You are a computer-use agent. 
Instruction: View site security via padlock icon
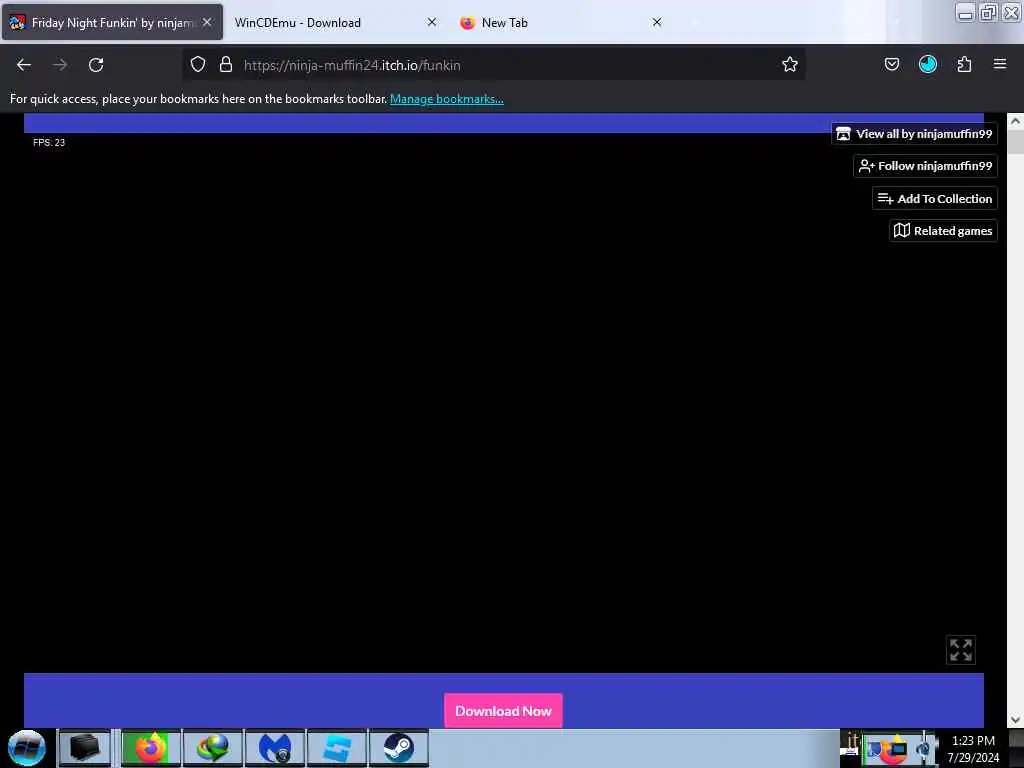[x=226, y=64]
